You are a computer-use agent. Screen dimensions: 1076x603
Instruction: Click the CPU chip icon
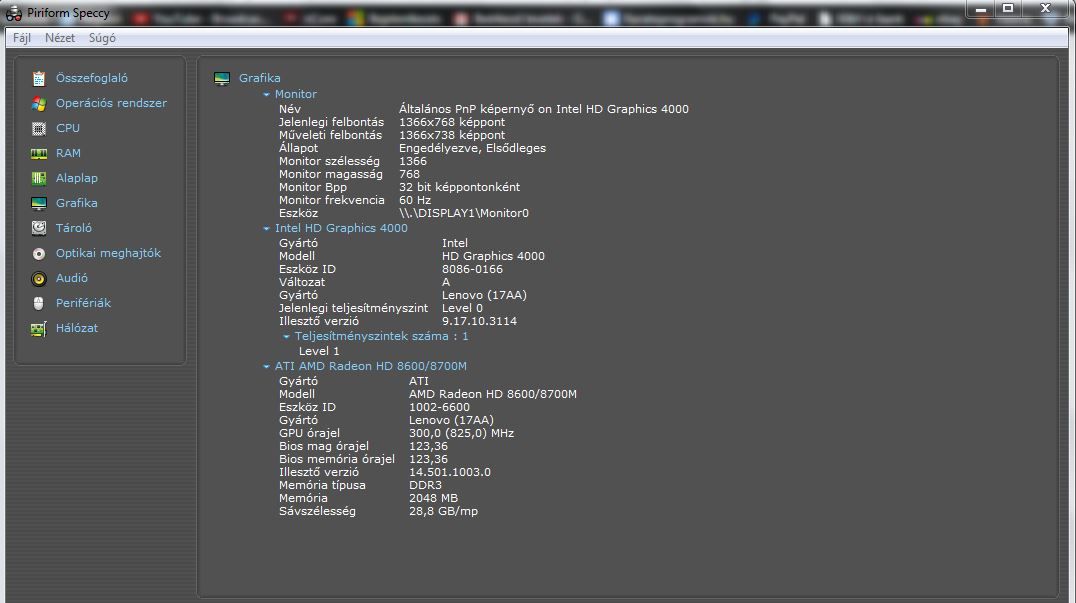(39, 128)
